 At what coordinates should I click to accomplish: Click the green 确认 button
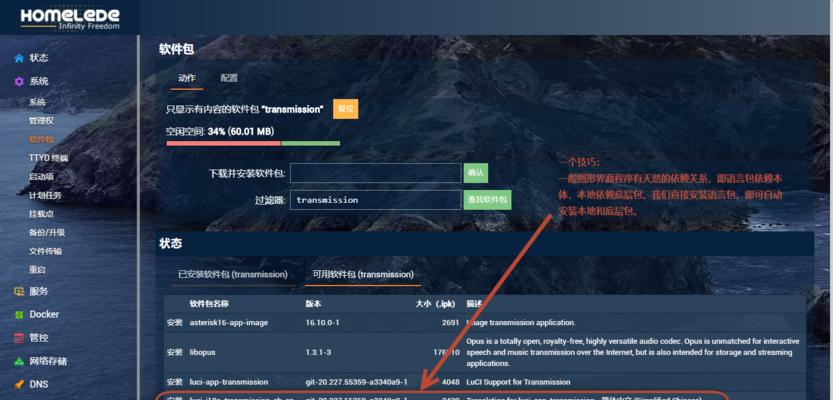point(475,173)
